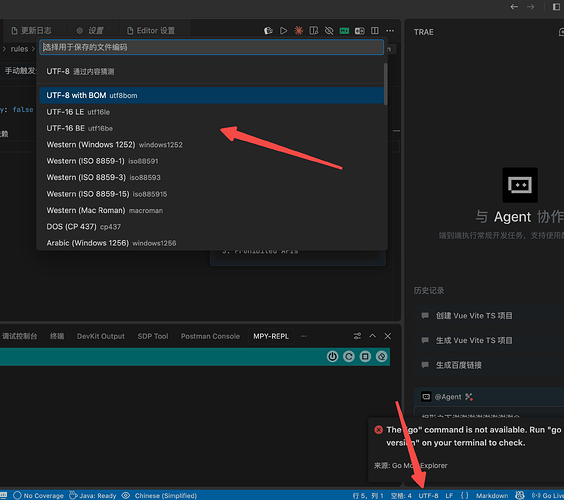Click the REPL circular C reset icon
This screenshot has height=500, width=564.
click(349, 356)
